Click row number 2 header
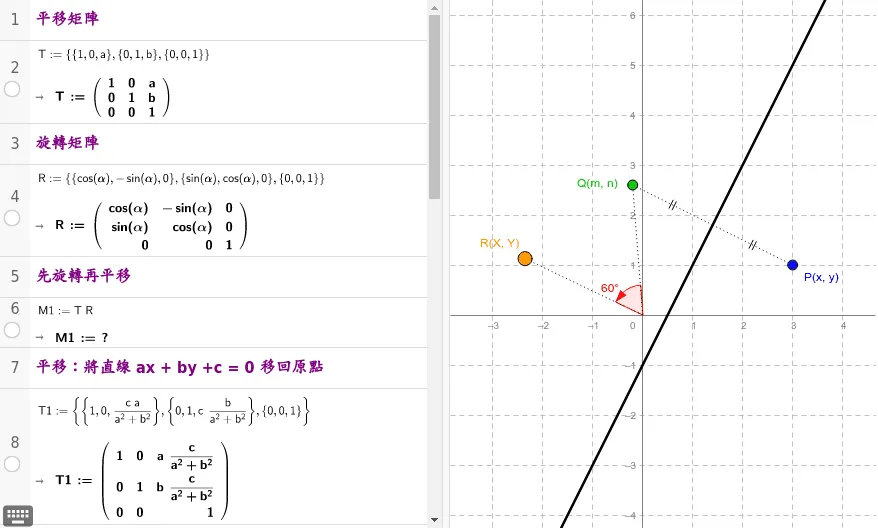Screen dimensions: 878x530 15,67
